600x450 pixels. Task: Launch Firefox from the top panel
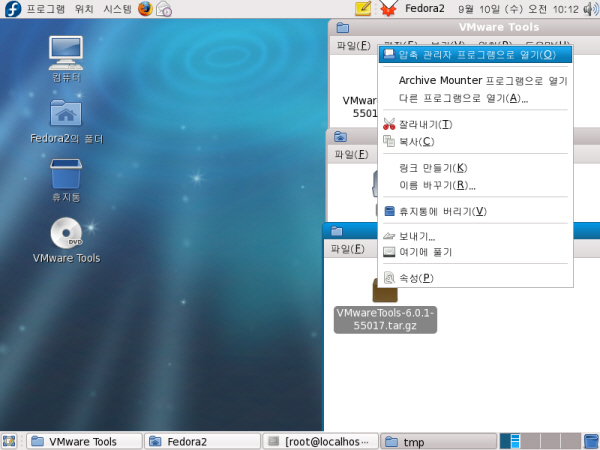click(x=145, y=8)
